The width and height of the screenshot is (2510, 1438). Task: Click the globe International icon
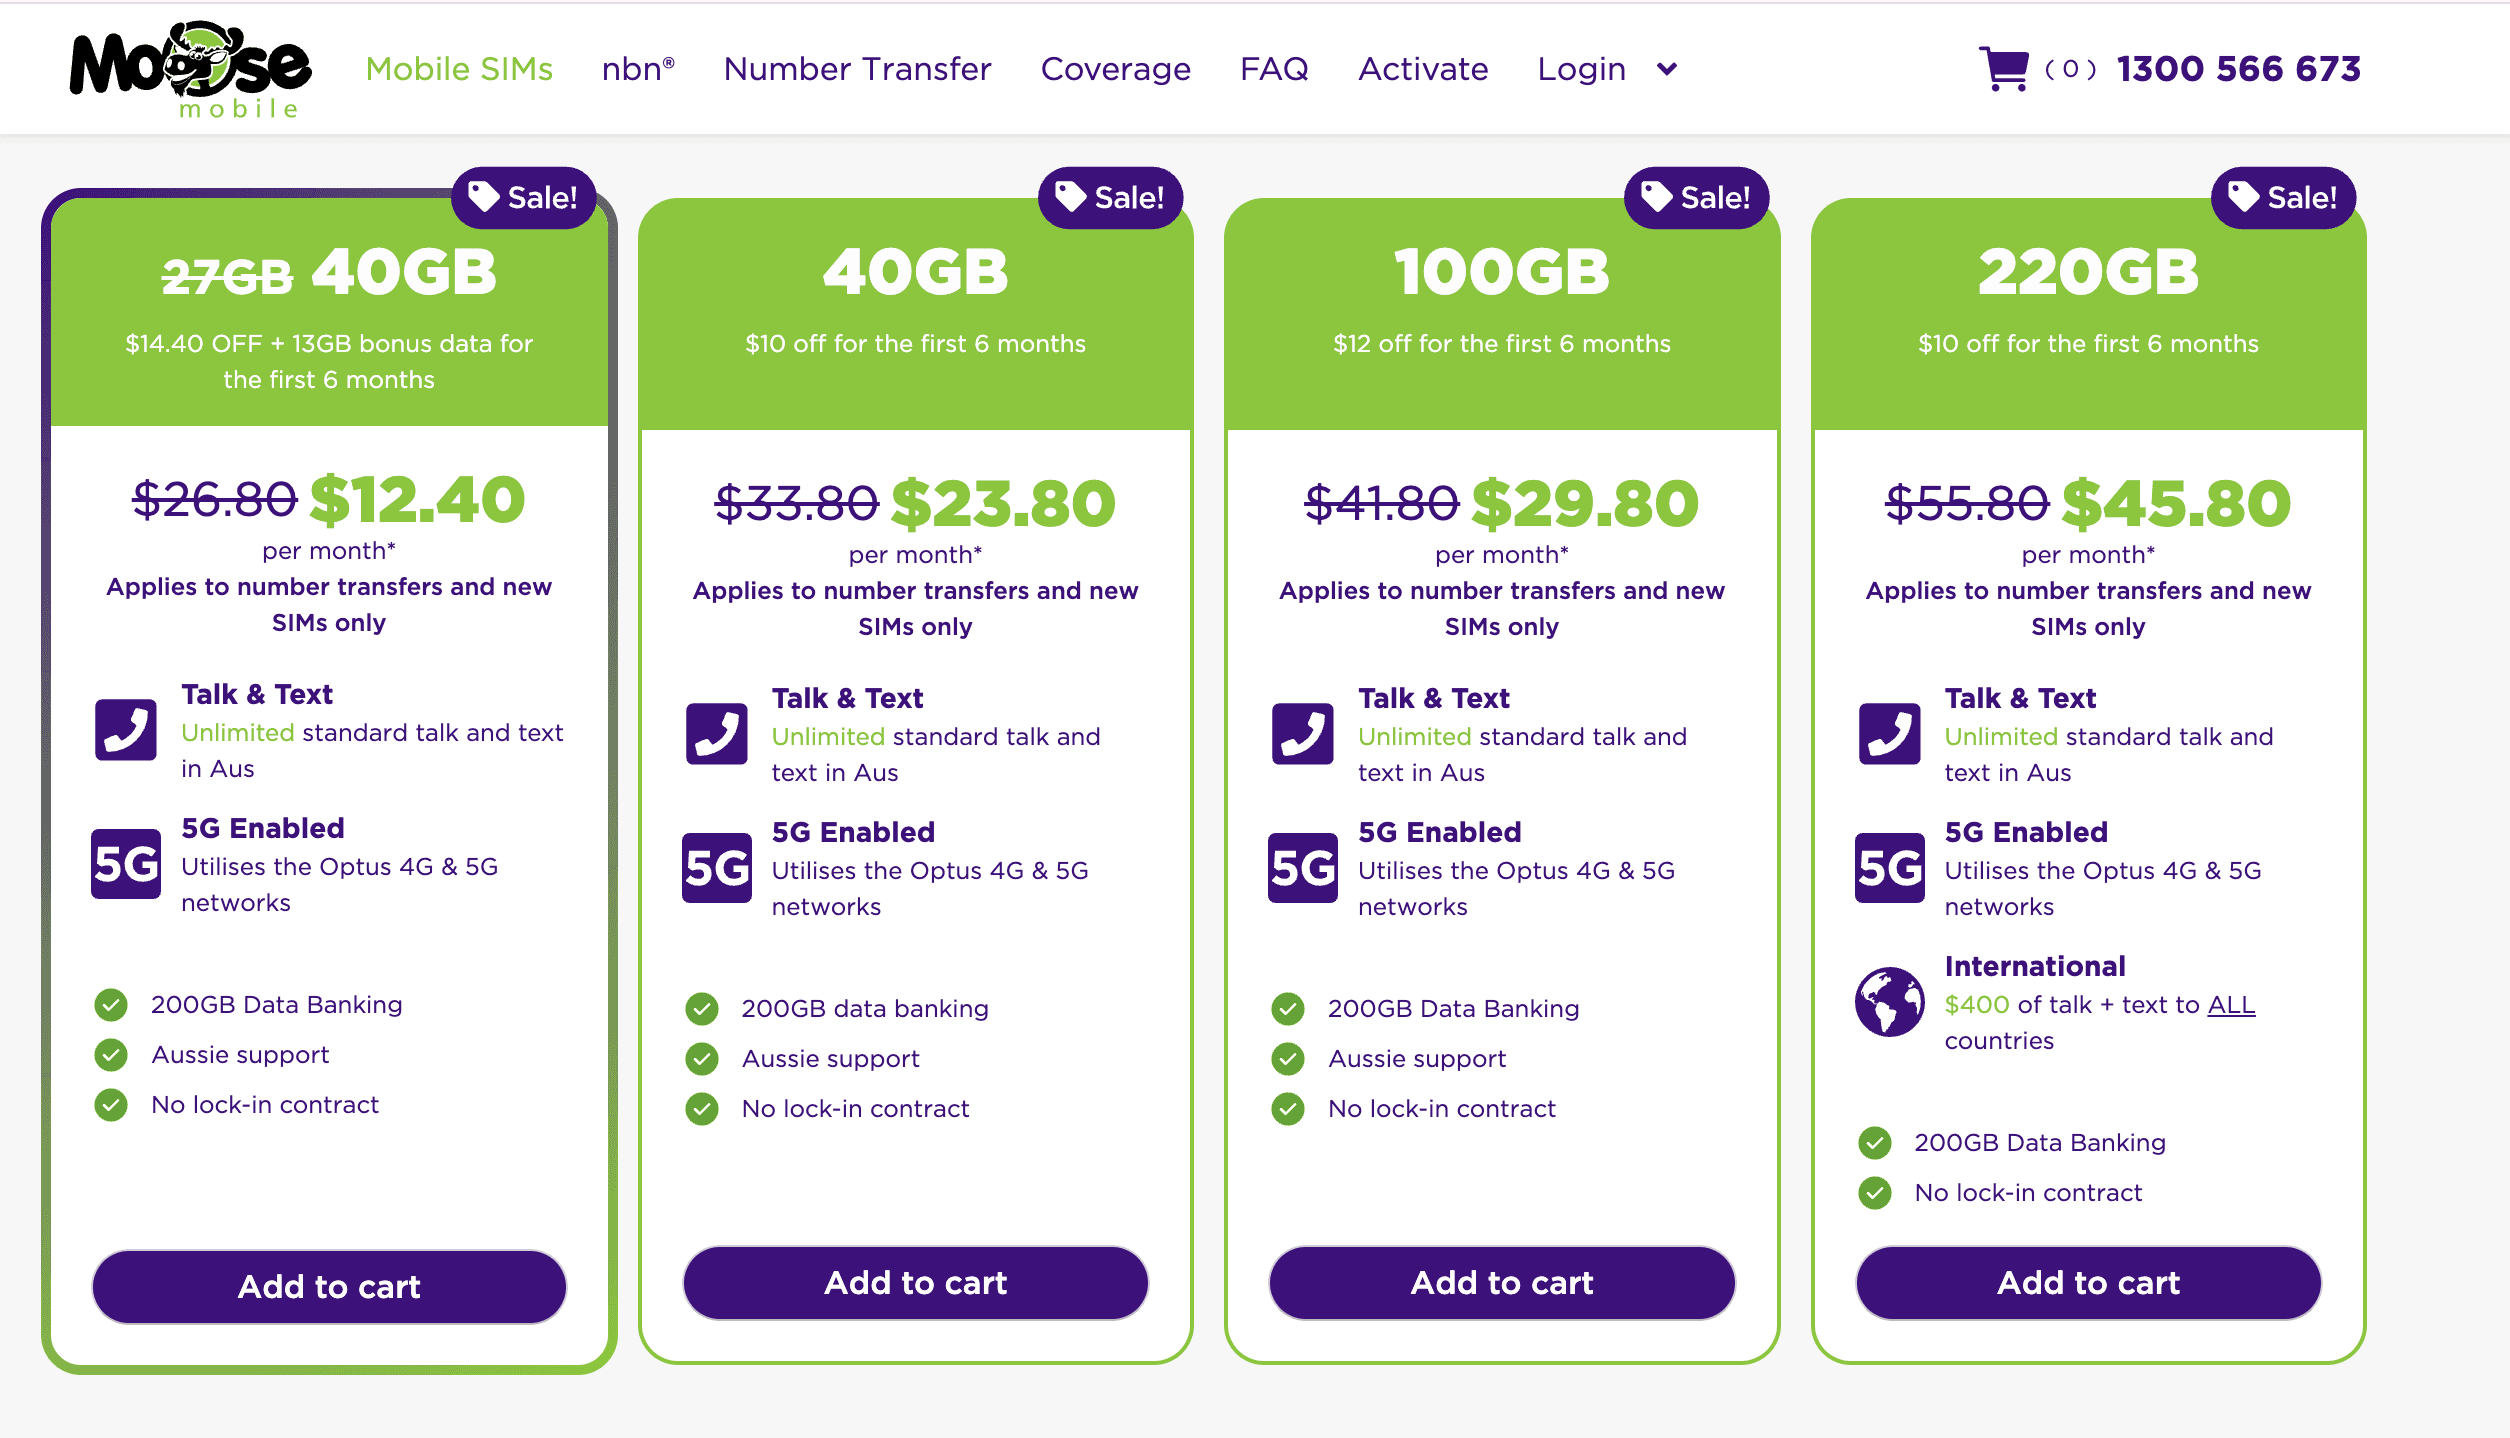[1889, 1002]
